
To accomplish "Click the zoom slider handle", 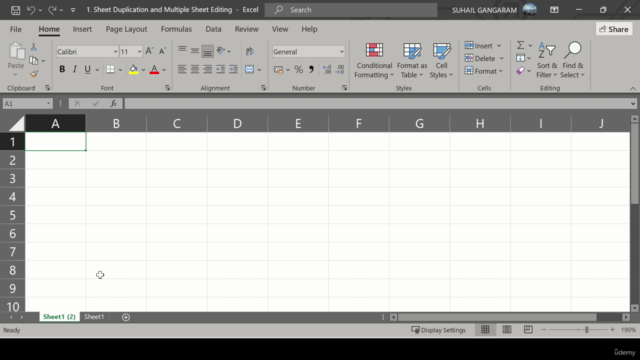I will click(587, 329).
